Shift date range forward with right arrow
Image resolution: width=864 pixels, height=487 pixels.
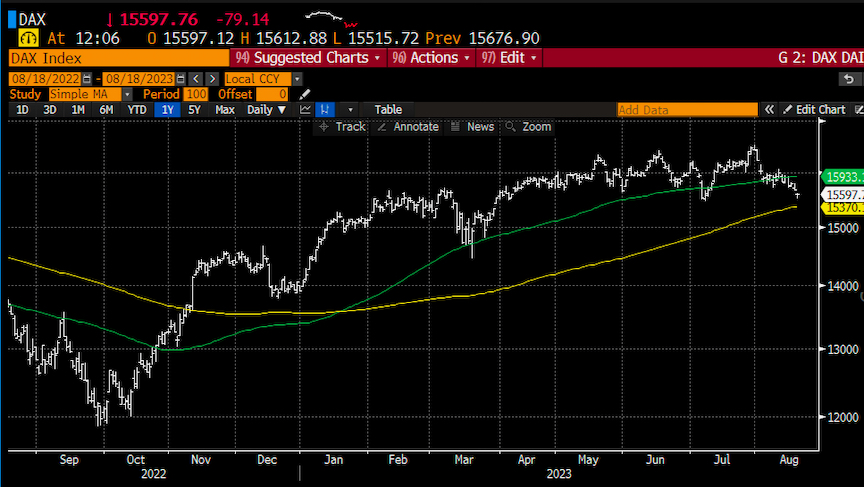pyautogui.click(x=212, y=79)
